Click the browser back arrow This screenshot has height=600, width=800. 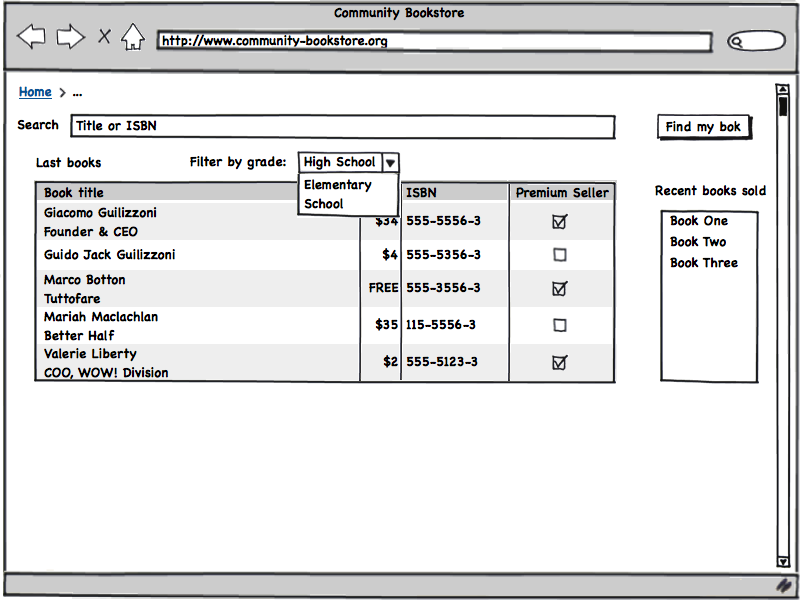point(31,38)
